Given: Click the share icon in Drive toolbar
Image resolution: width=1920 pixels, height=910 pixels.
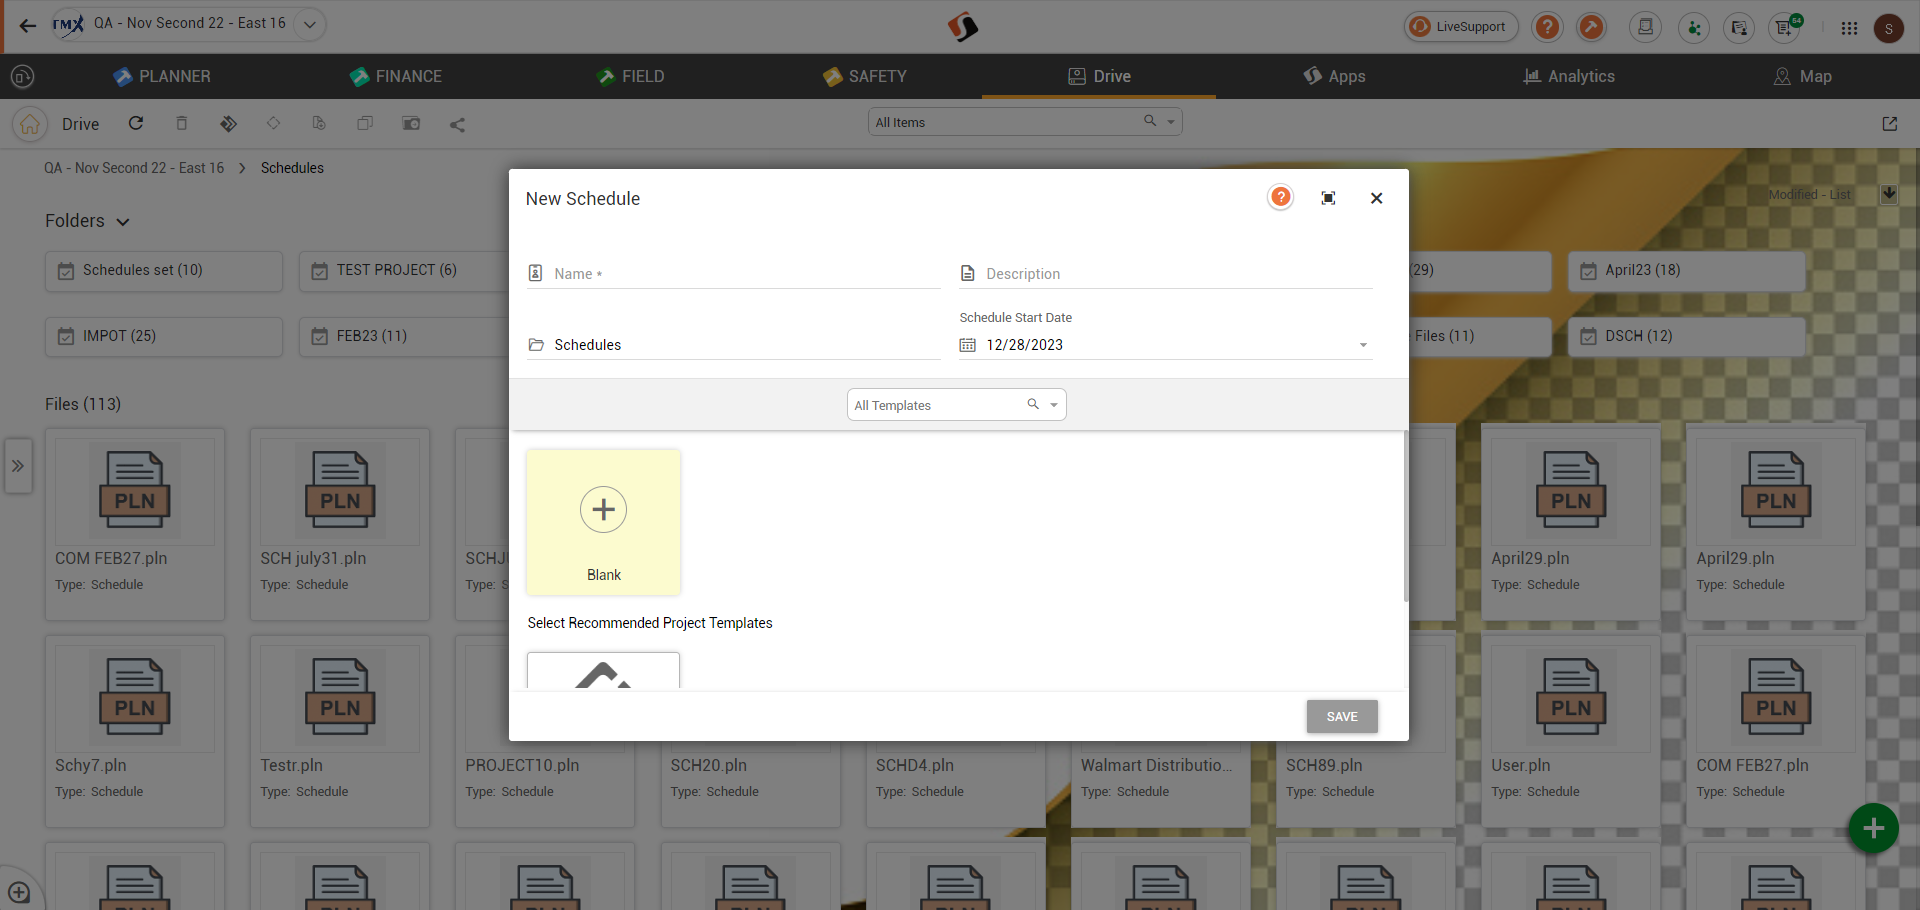Looking at the screenshot, I should (x=457, y=125).
